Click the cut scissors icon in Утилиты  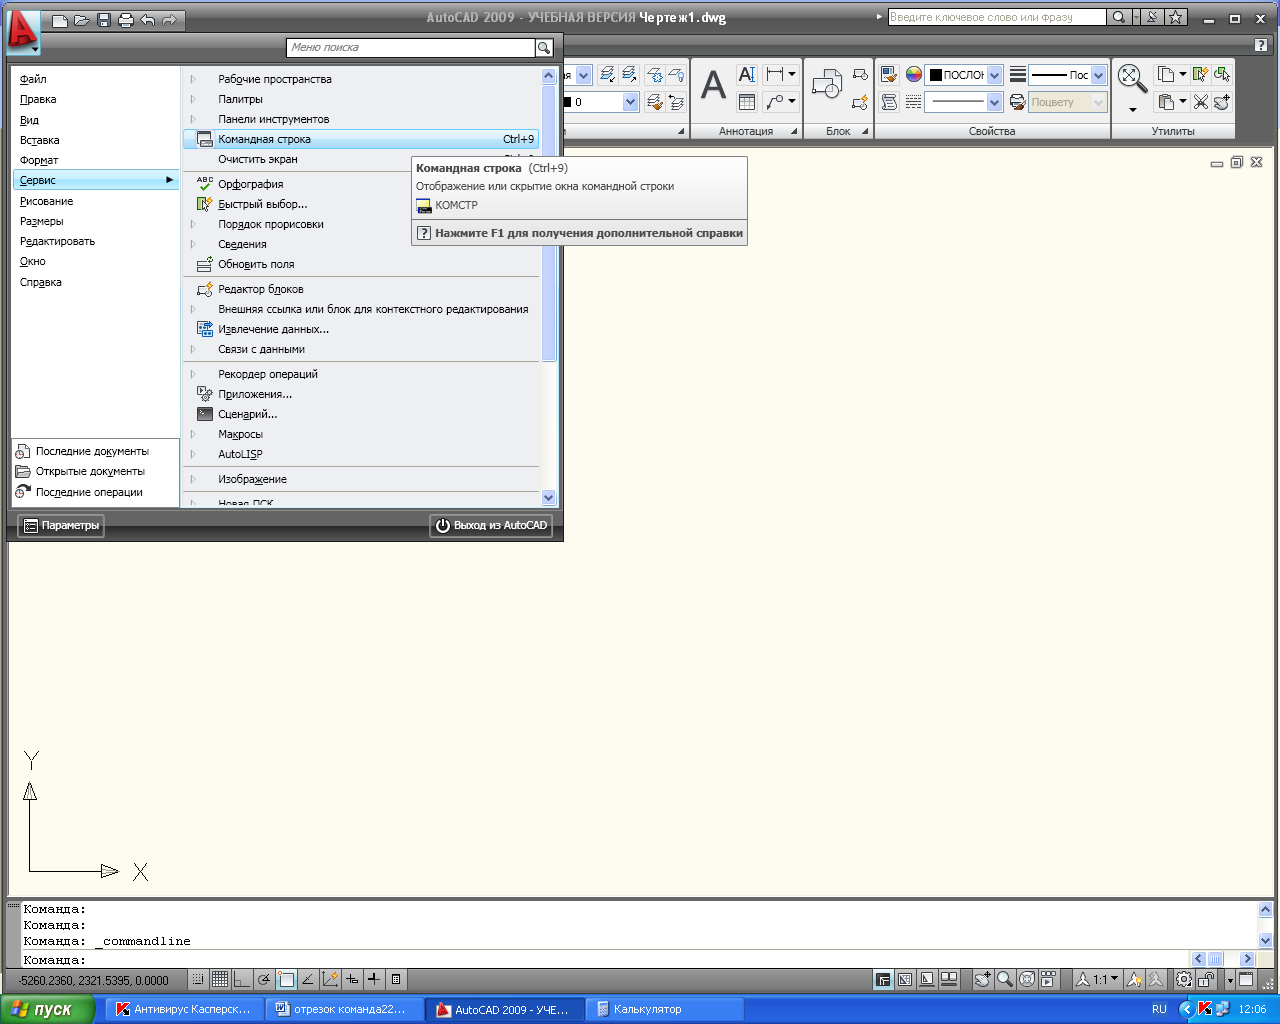pos(1201,102)
